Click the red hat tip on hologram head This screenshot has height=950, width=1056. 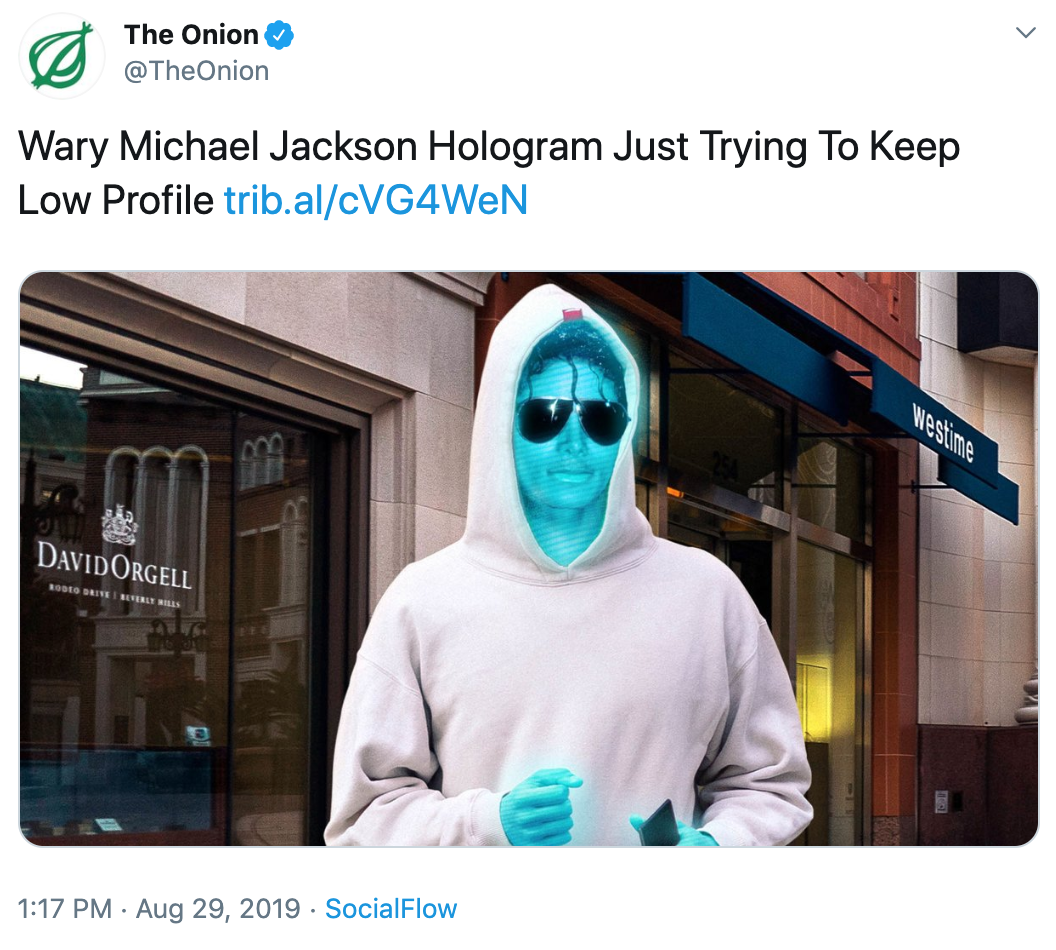571,314
